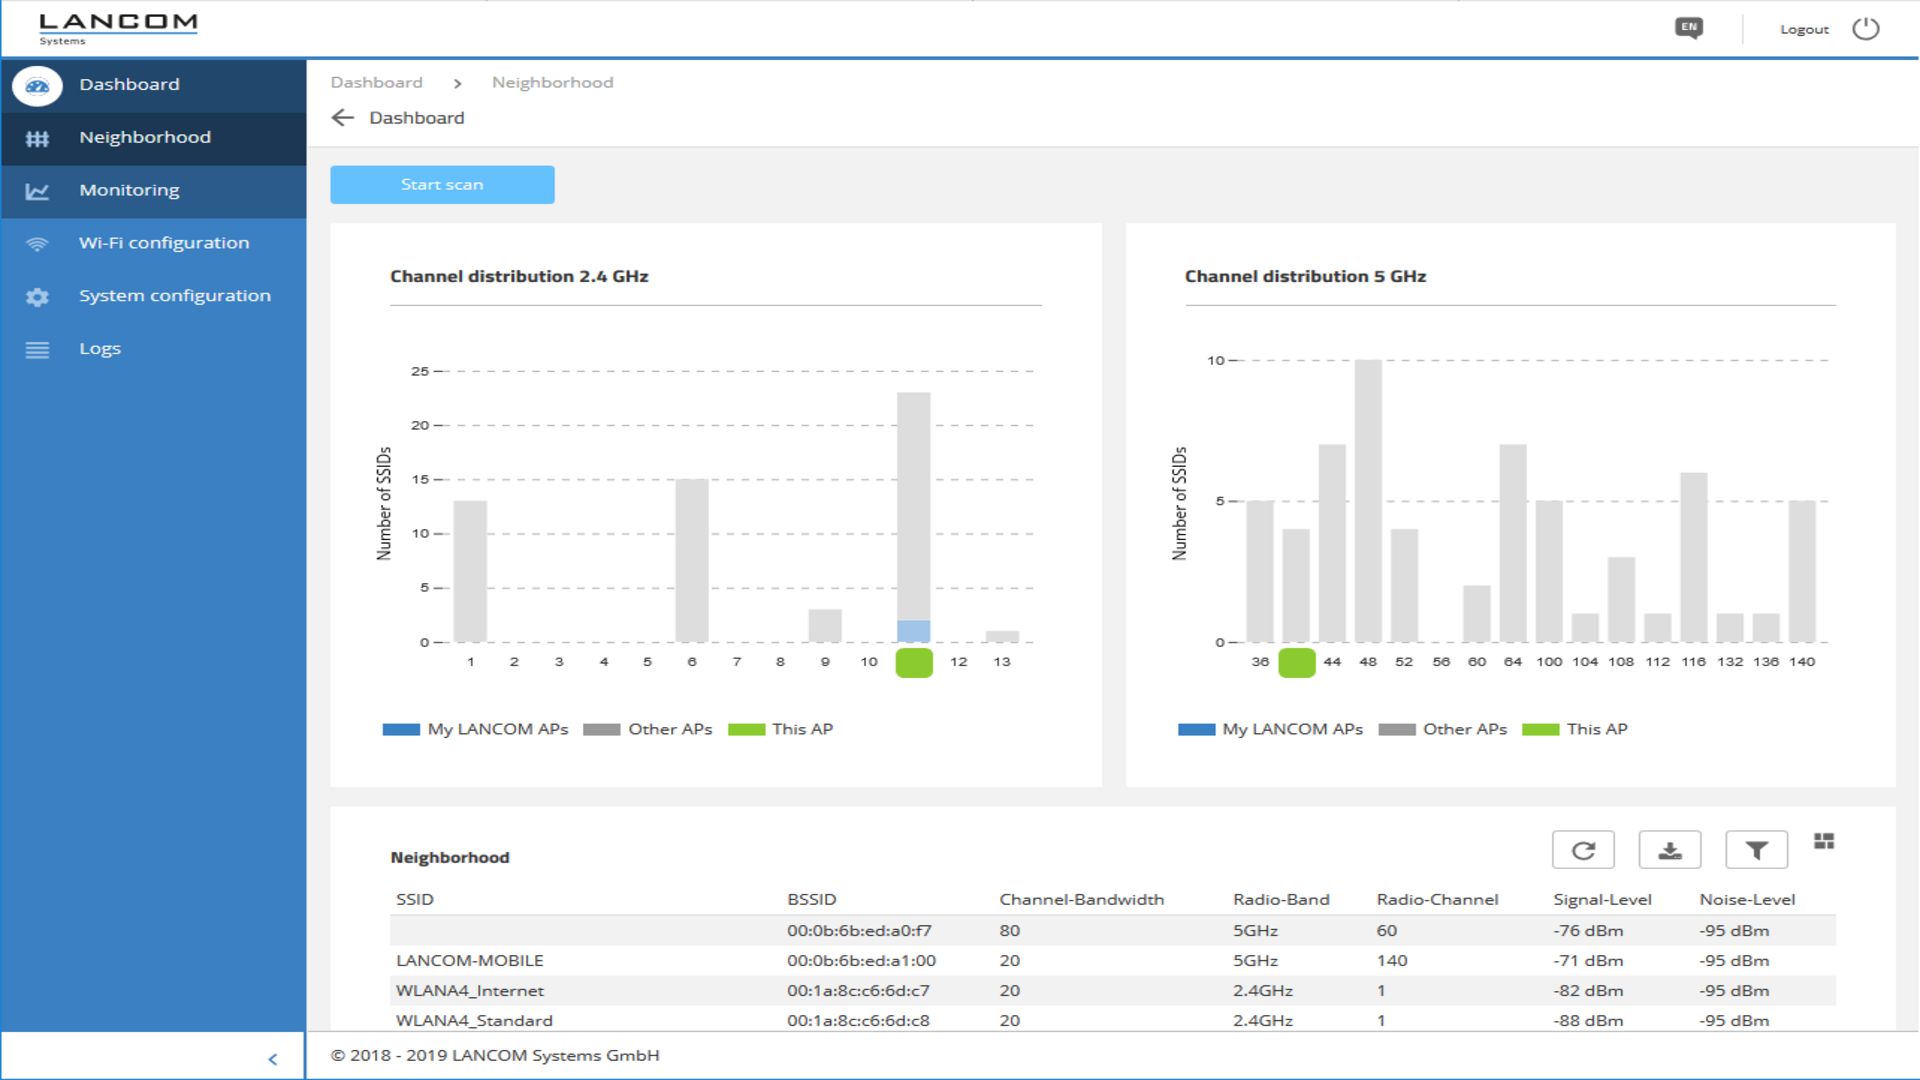Image resolution: width=1920 pixels, height=1080 pixels.
Task: Toggle My LANCOM APs legend, 2.4 GHz
Action: coord(475,729)
